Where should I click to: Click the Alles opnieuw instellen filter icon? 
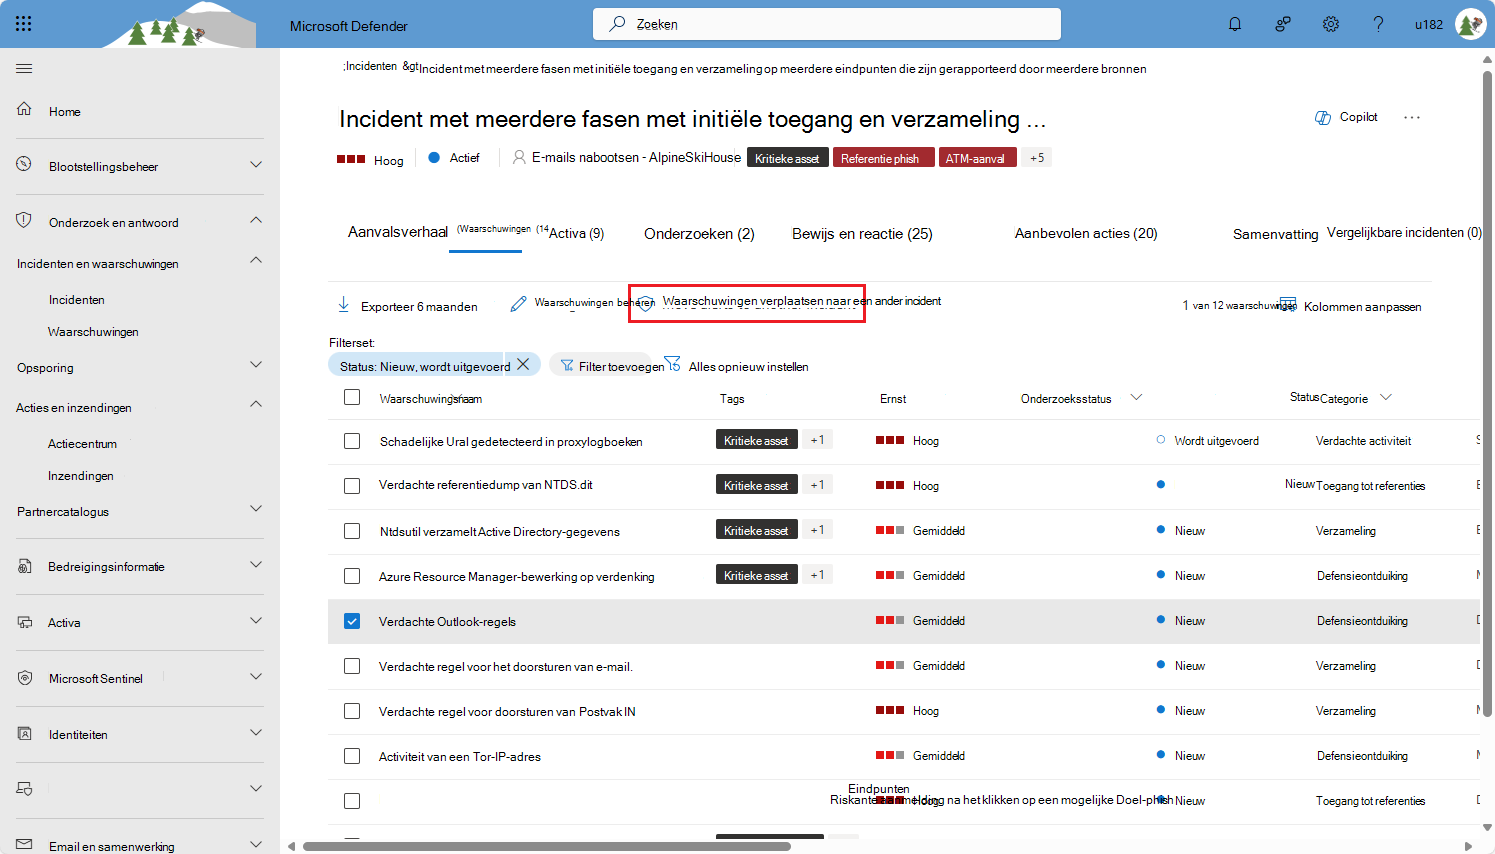click(672, 364)
